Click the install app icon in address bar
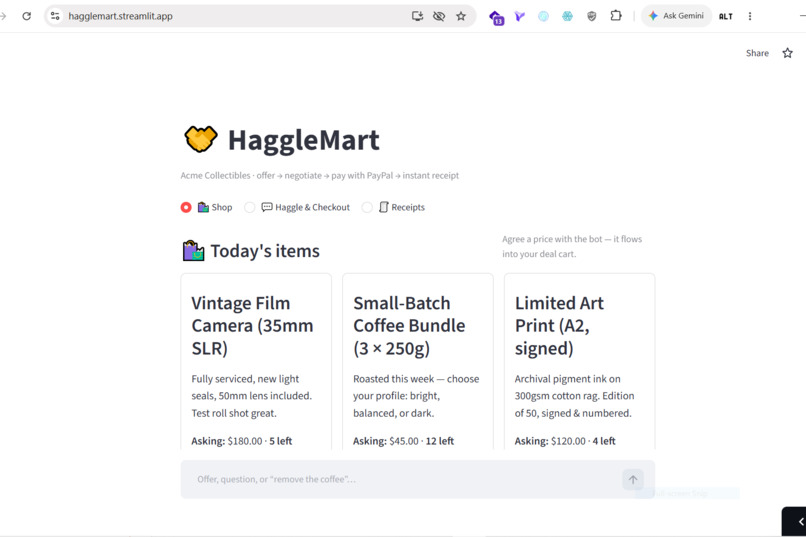The height and width of the screenshot is (537, 806). pyautogui.click(x=417, y=16)
